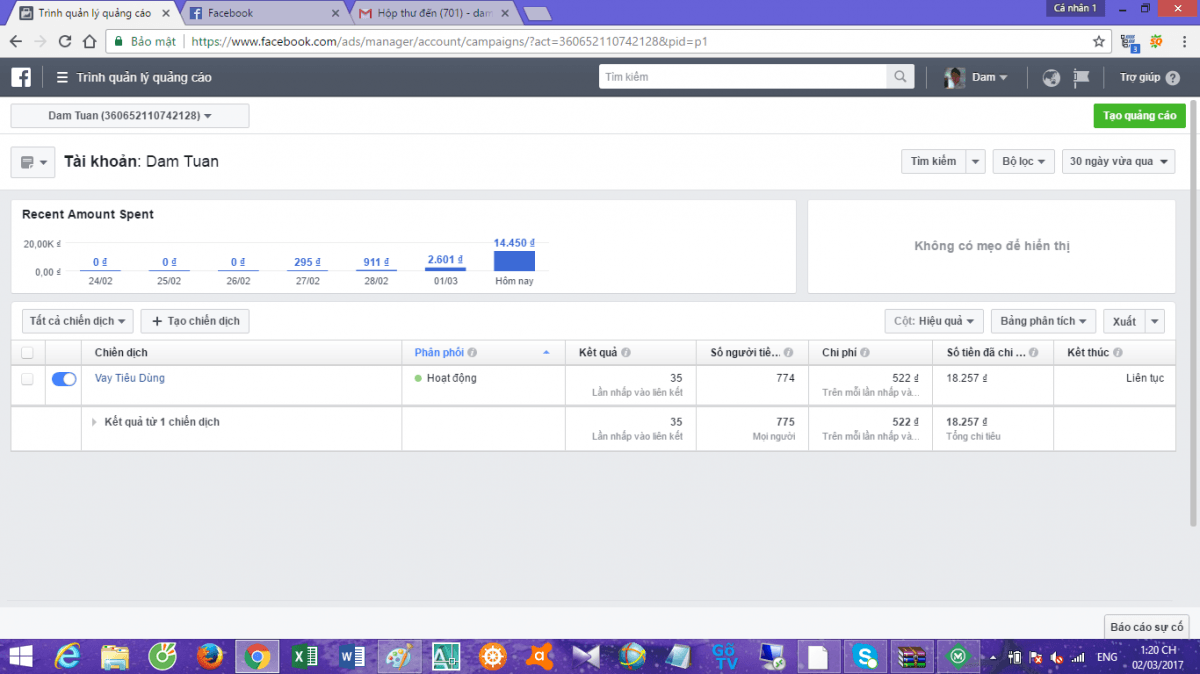Switch to the Hộp thư đến Gmail tab
This screenshot has width=1200, height=674.
point(435,13)
